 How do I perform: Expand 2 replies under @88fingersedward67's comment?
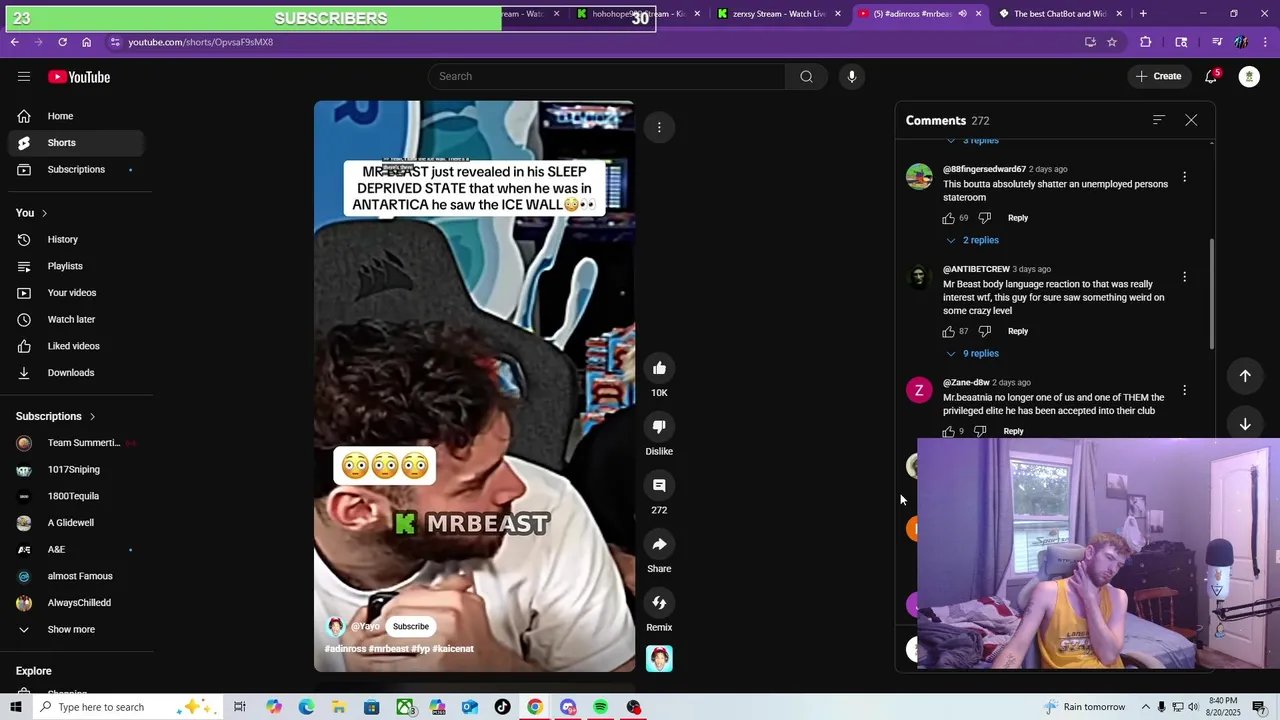point(972,240)
